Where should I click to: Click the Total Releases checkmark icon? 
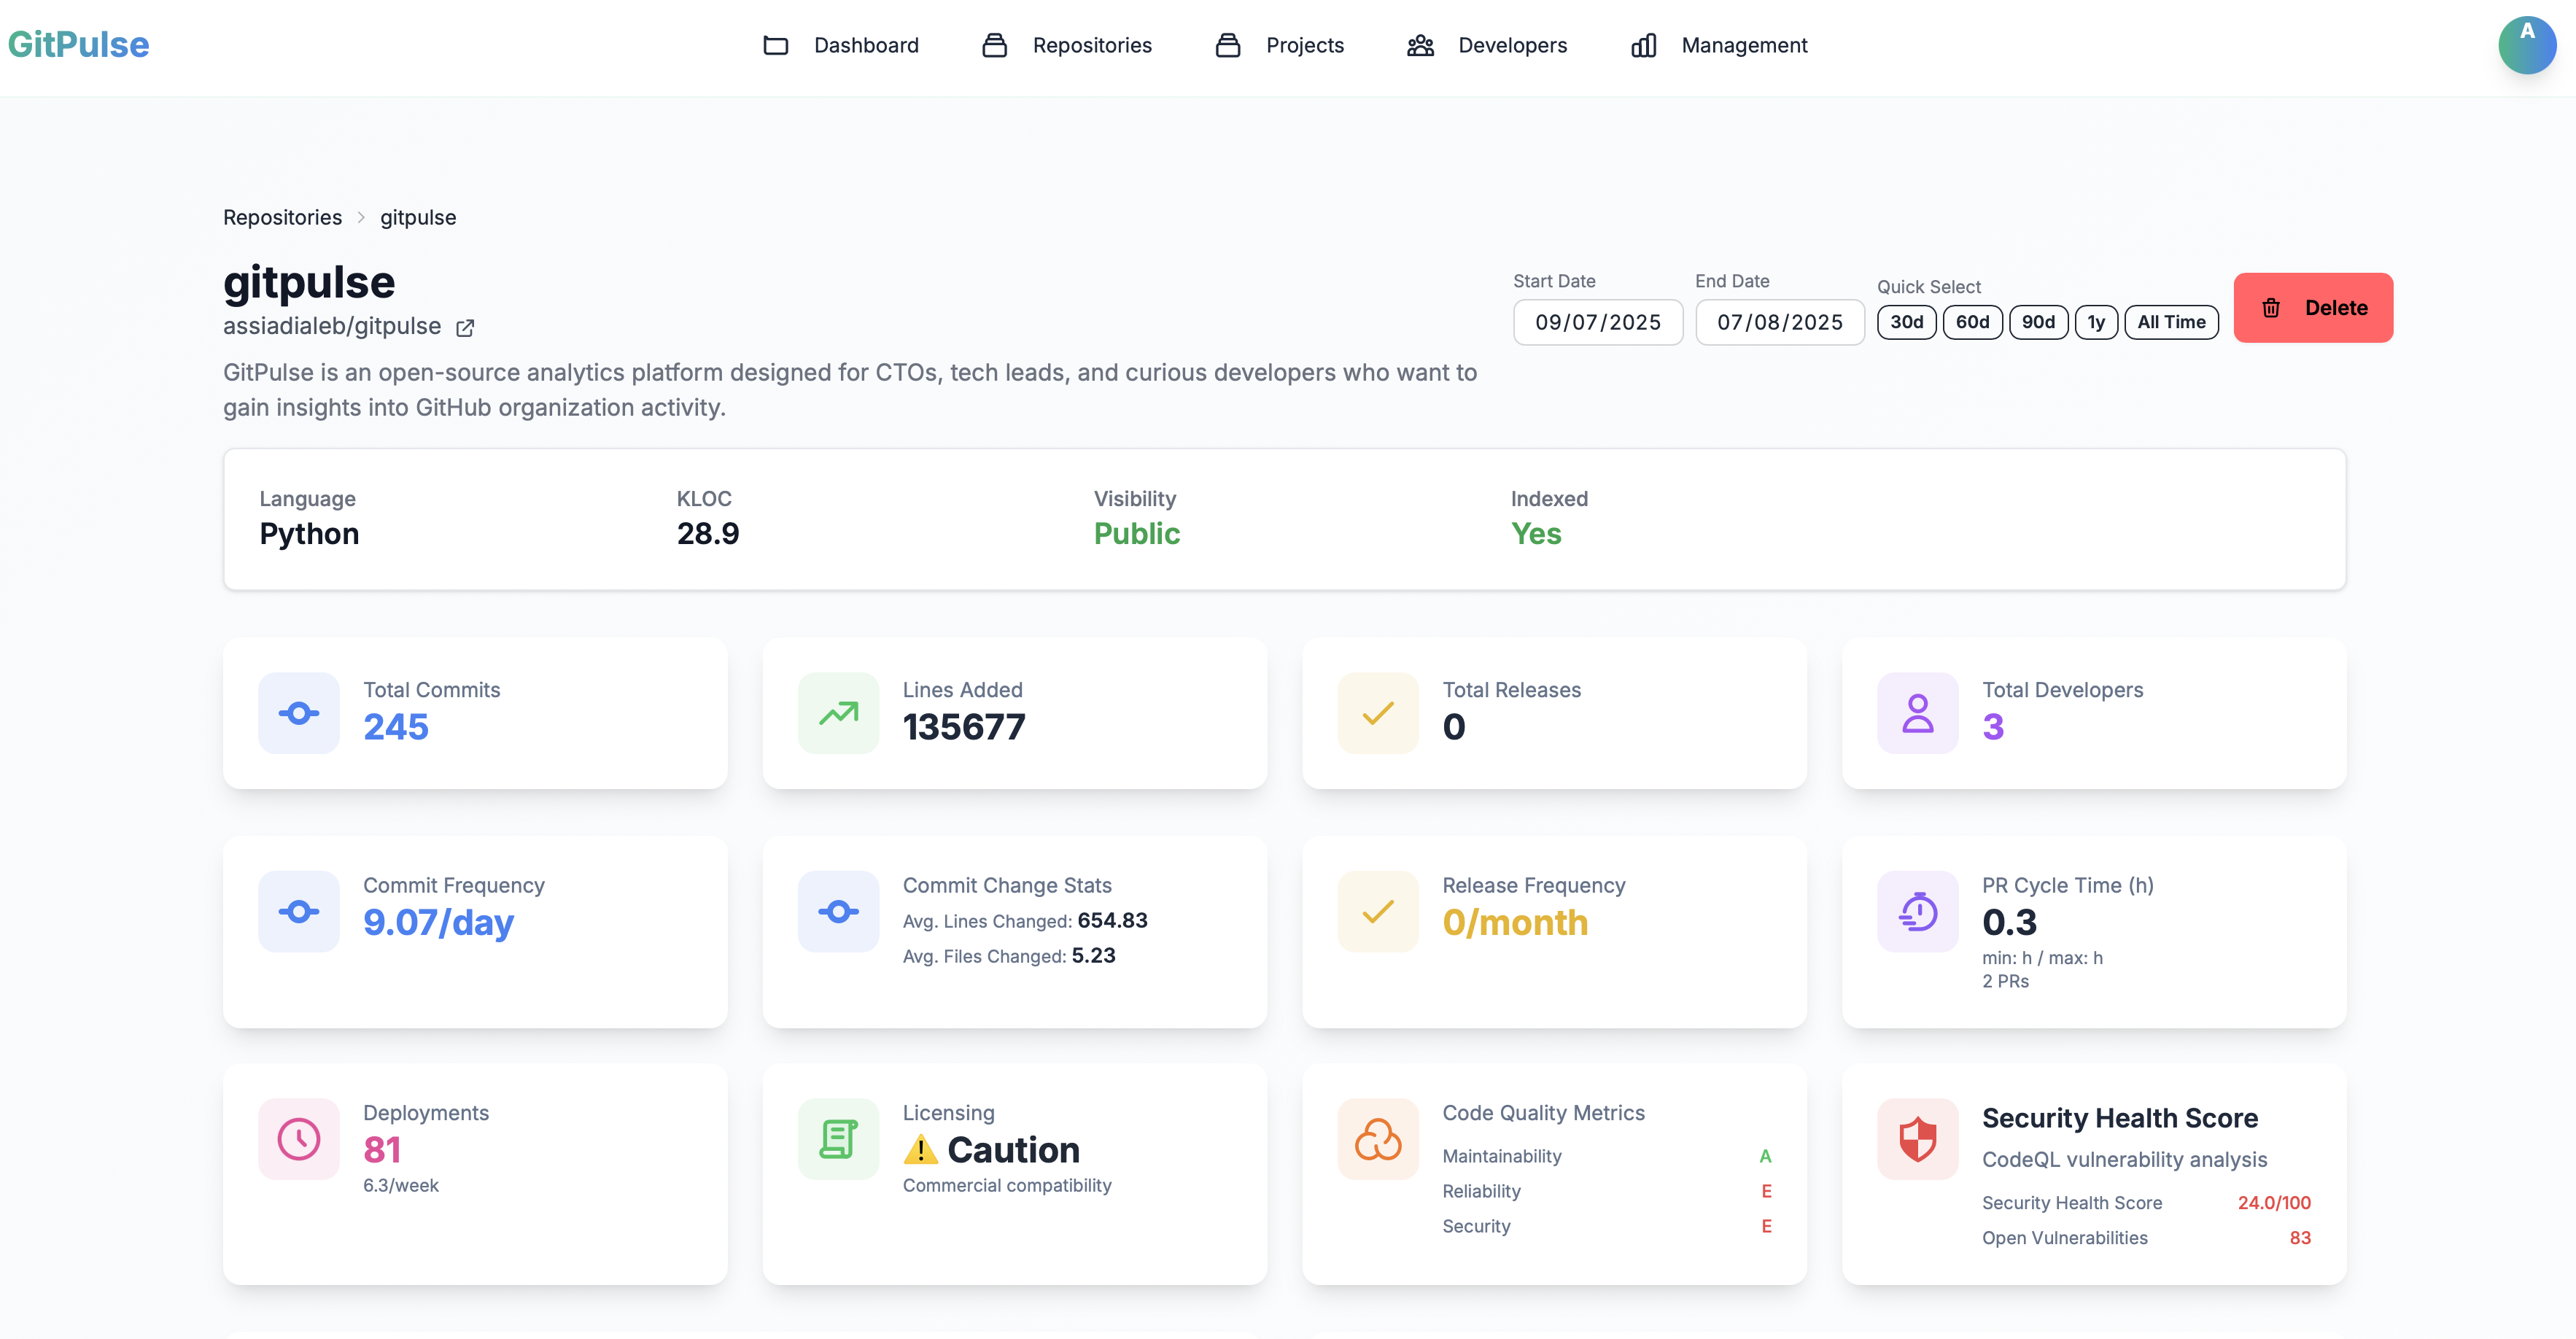click(1378, 713)
